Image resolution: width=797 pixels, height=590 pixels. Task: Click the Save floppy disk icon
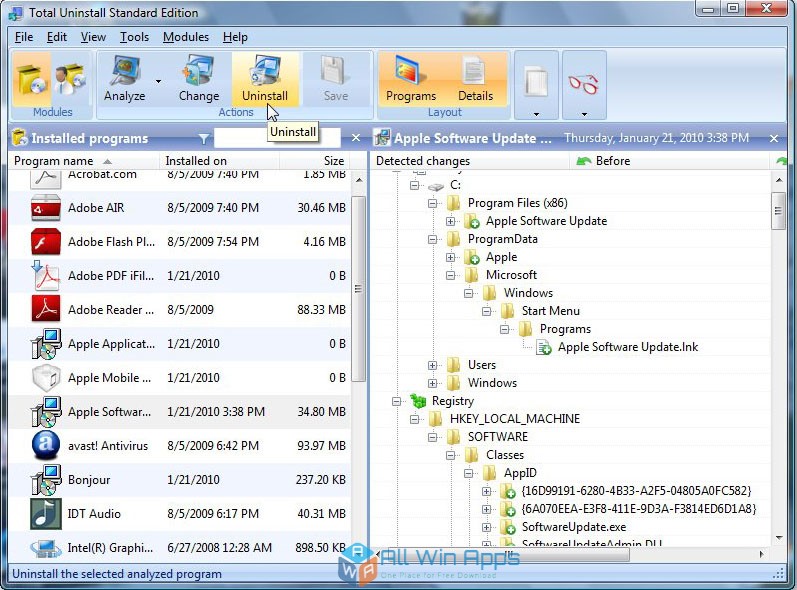[x=335, y=71]
